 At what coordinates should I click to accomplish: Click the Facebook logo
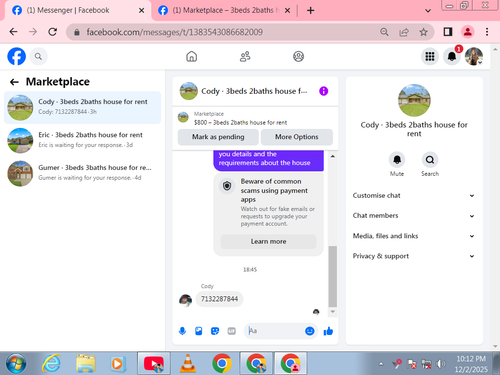[x=16, y=56]
